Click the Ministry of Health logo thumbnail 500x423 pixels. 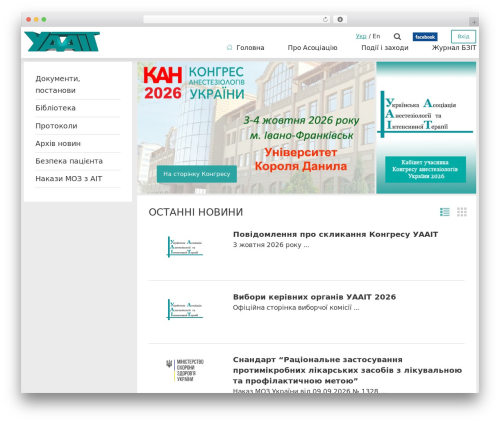coord(185,370)
